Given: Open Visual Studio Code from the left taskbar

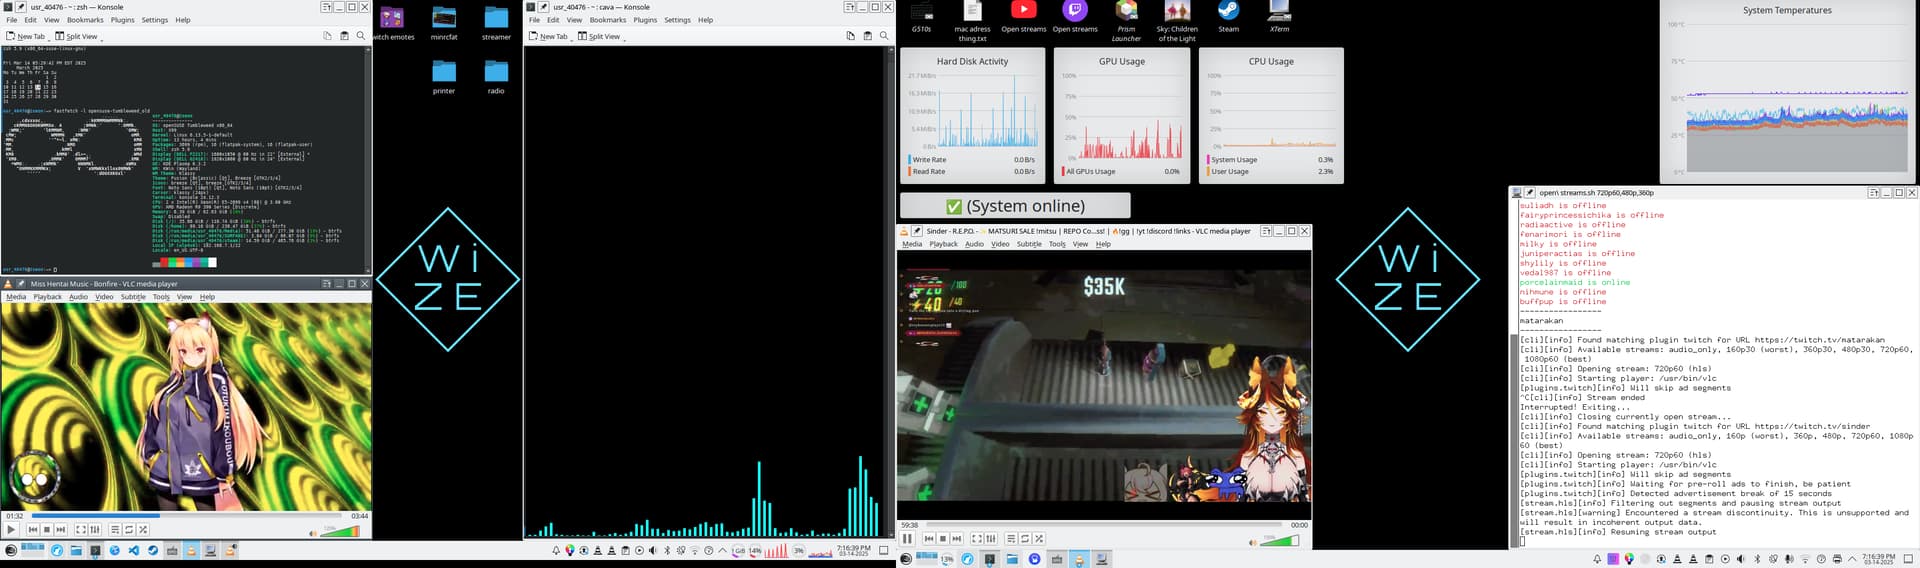Looking at the screenshot, I should click(x=134, y=550).
